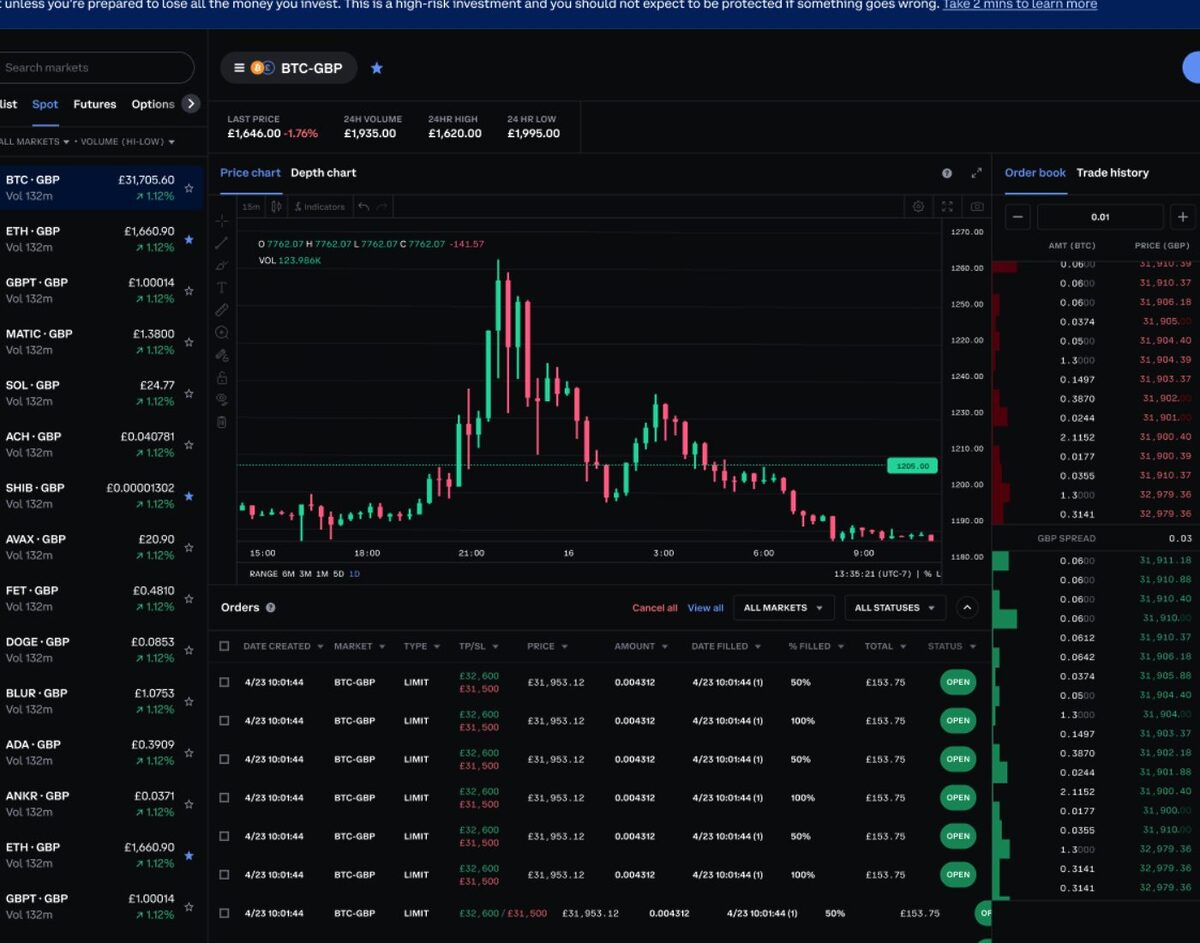Select the BTC · GBP market row
The image size is (1200, 943).
click(101, 188)
